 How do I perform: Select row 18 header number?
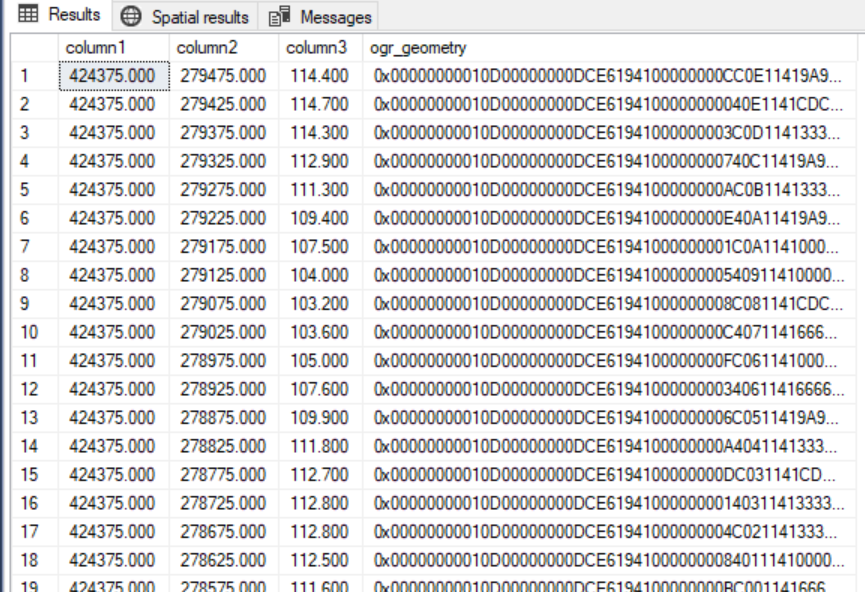click(34, 560)
